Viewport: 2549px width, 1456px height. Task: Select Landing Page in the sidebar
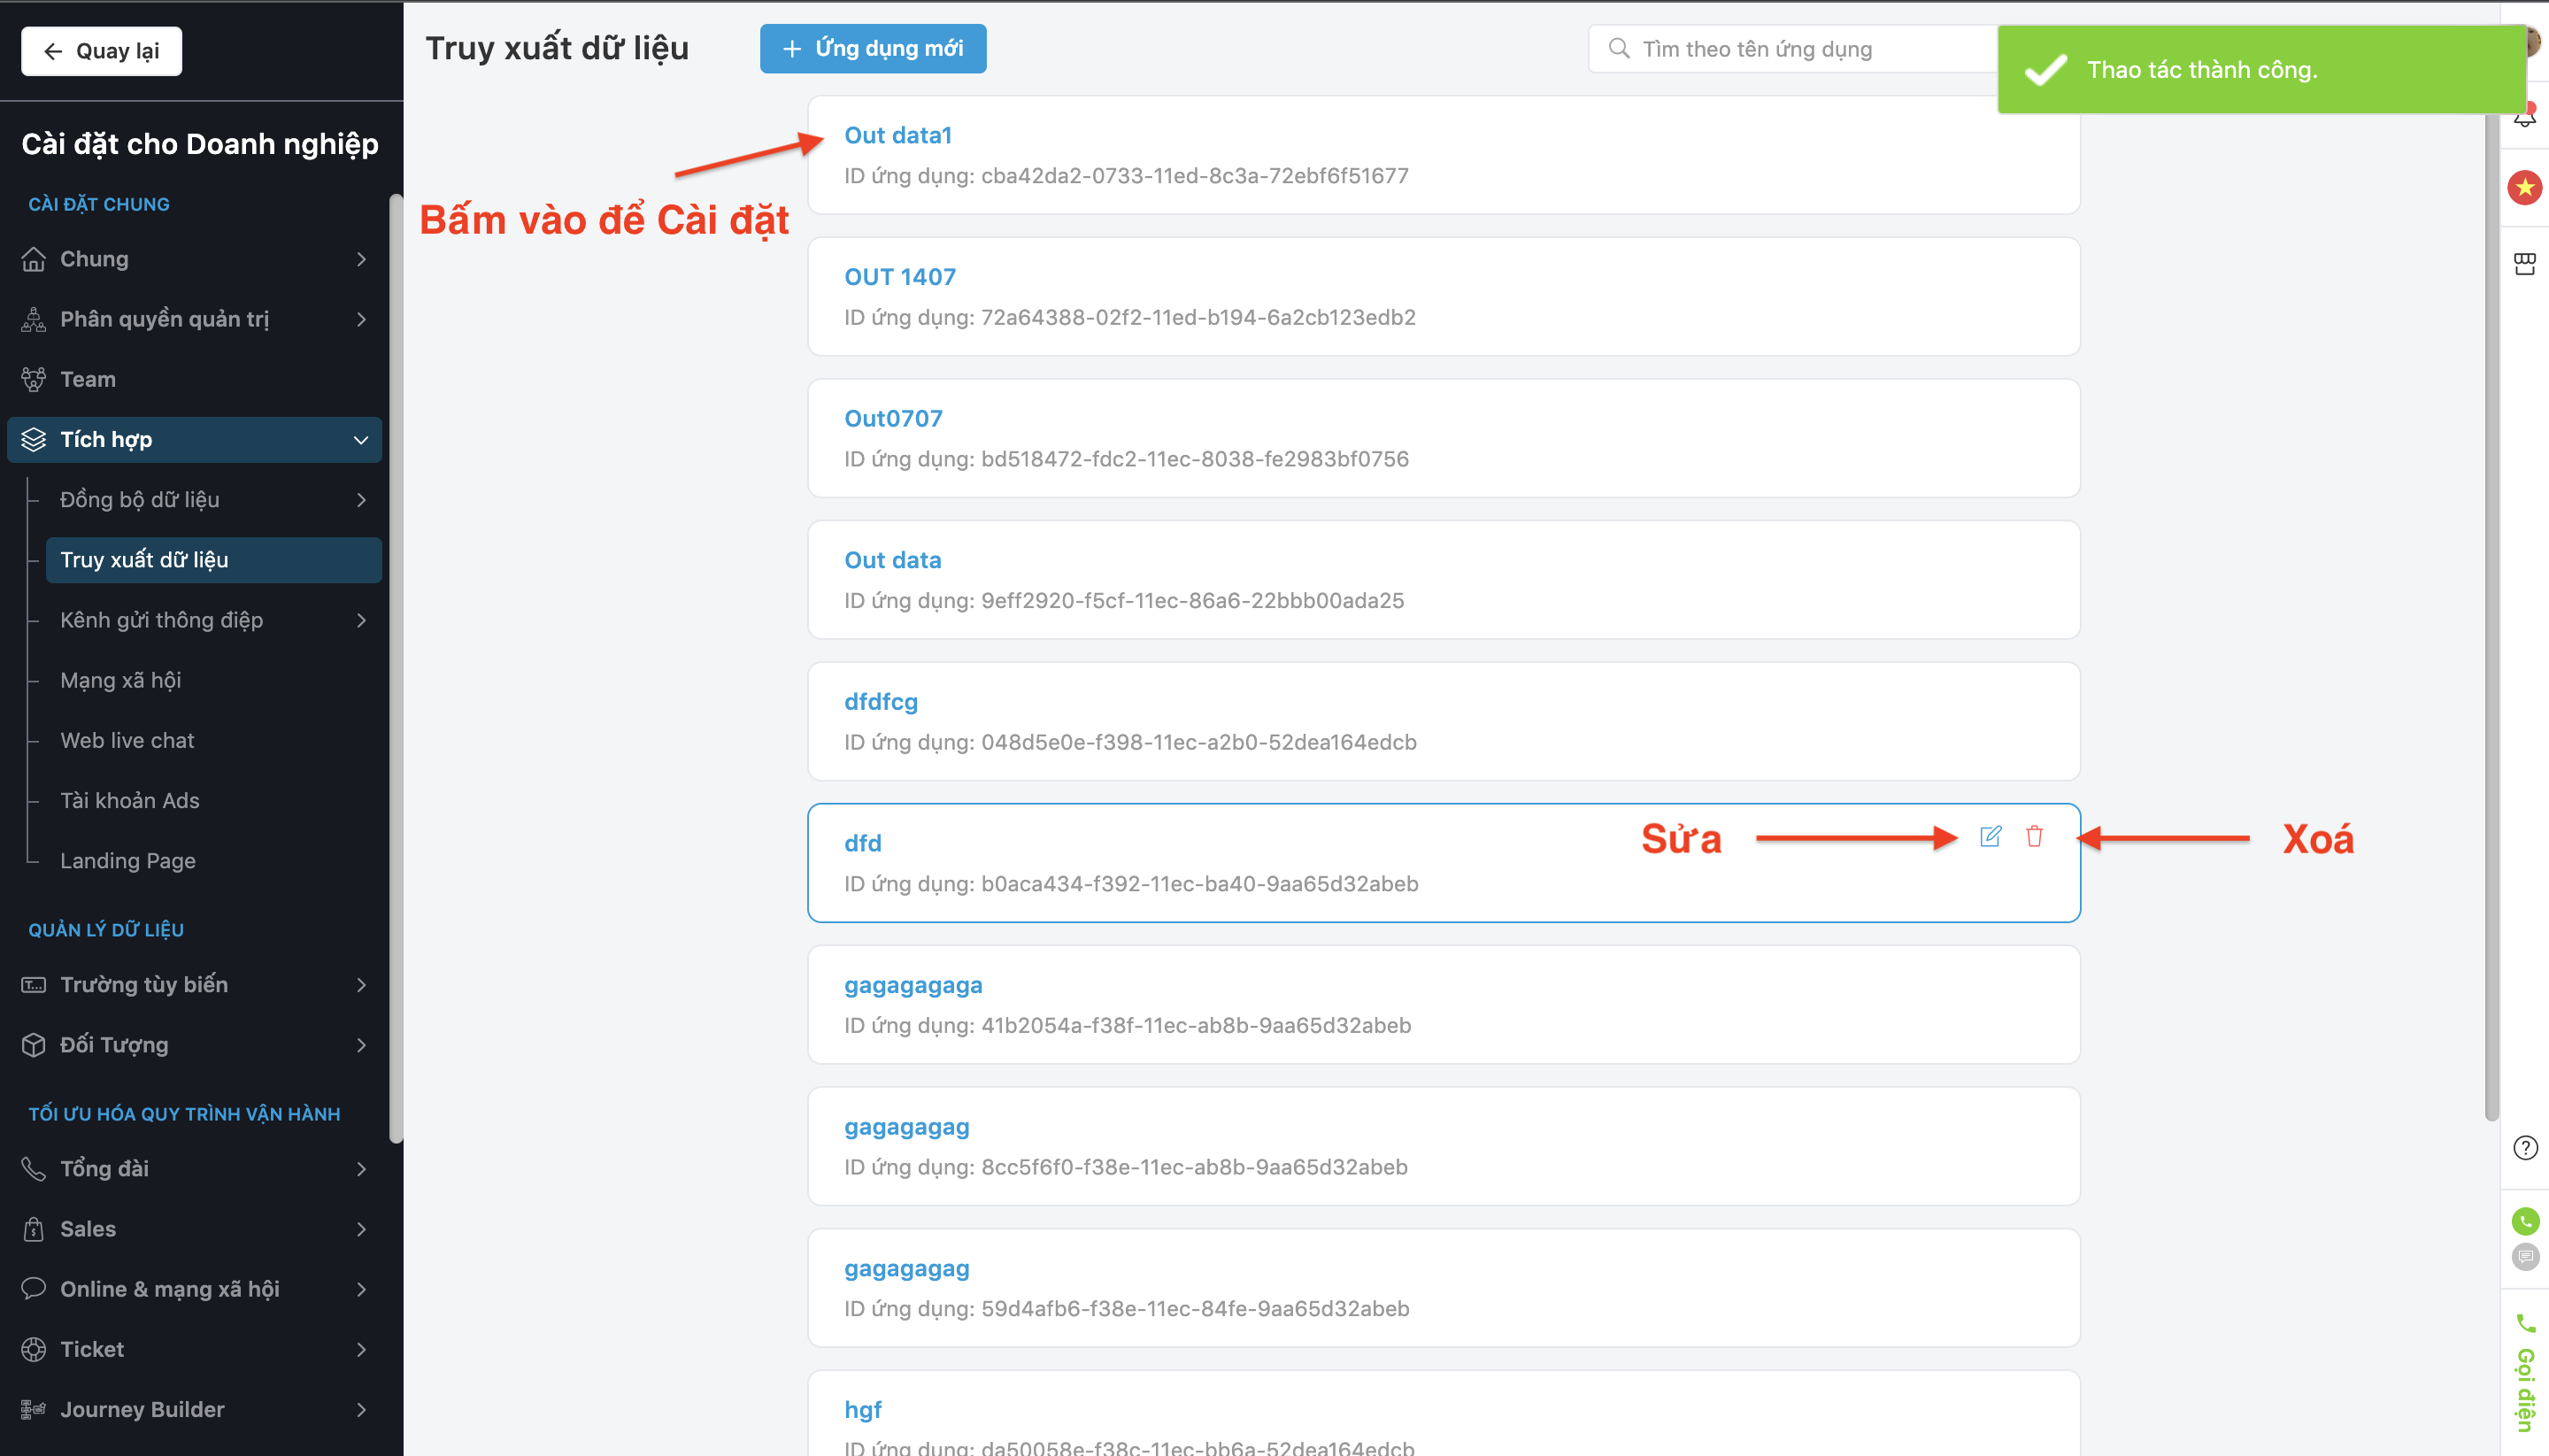point(127,861)
